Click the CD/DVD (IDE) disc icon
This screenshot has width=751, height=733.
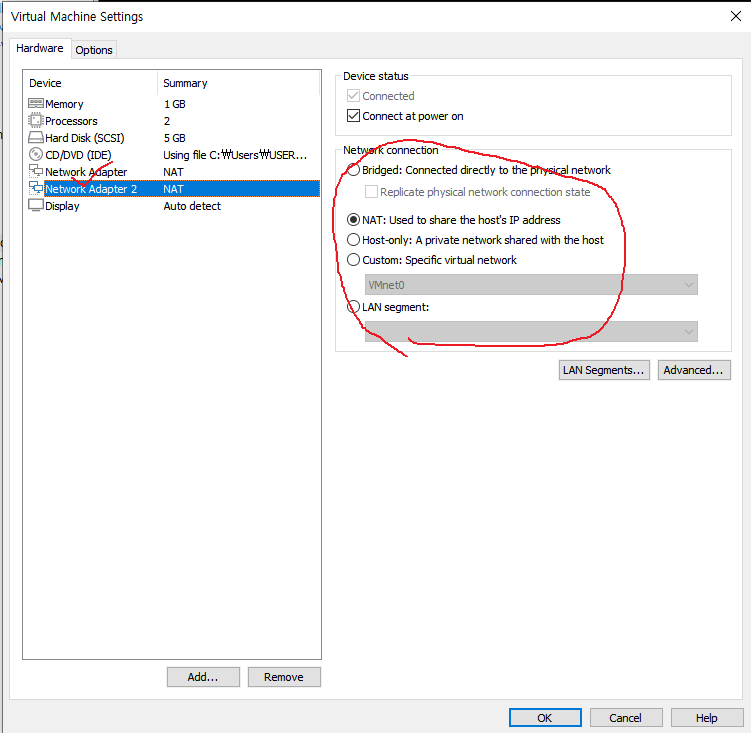coord(36,154)
